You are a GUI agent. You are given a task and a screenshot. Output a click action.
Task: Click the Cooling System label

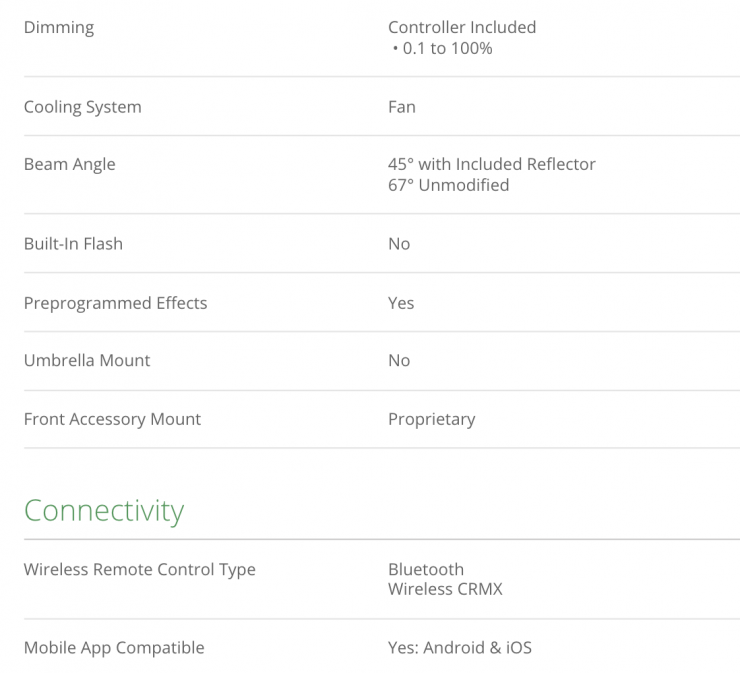click(83, 107)
